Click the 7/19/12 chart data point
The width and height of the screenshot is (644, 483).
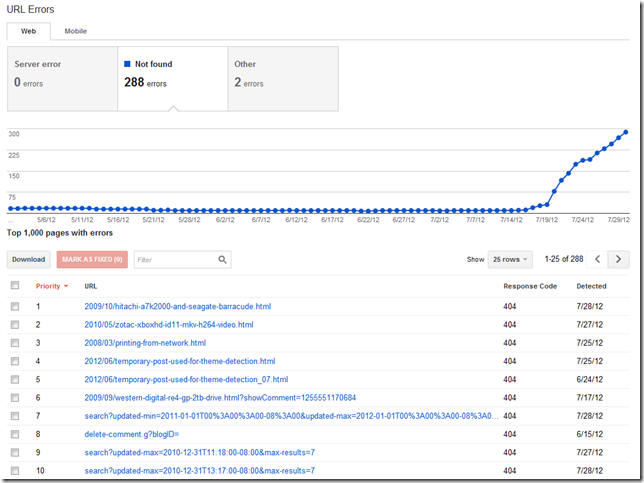pyautogui.click(x=547, y=205)
